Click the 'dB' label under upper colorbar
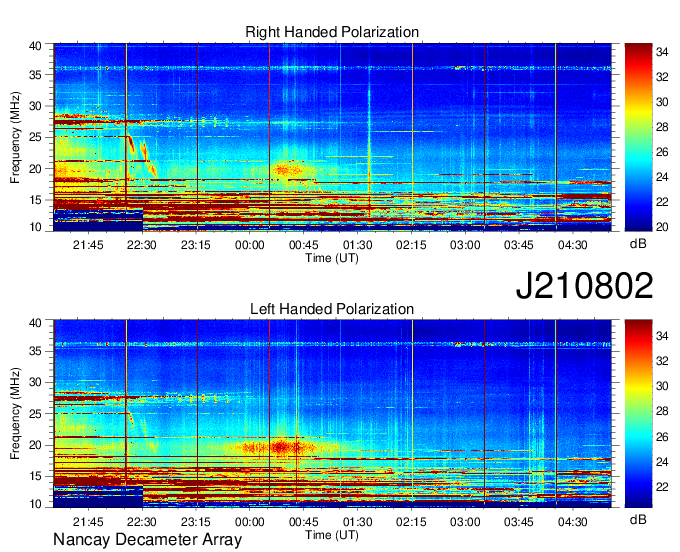 click(x=638, y=244)
